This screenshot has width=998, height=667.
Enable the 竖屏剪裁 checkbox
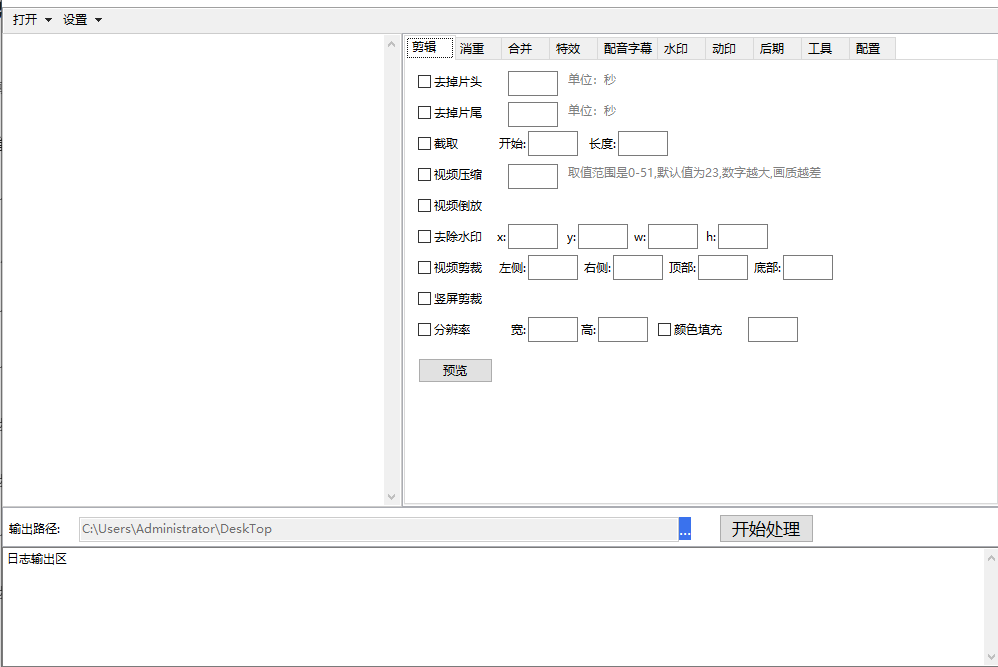click(425, 298)
